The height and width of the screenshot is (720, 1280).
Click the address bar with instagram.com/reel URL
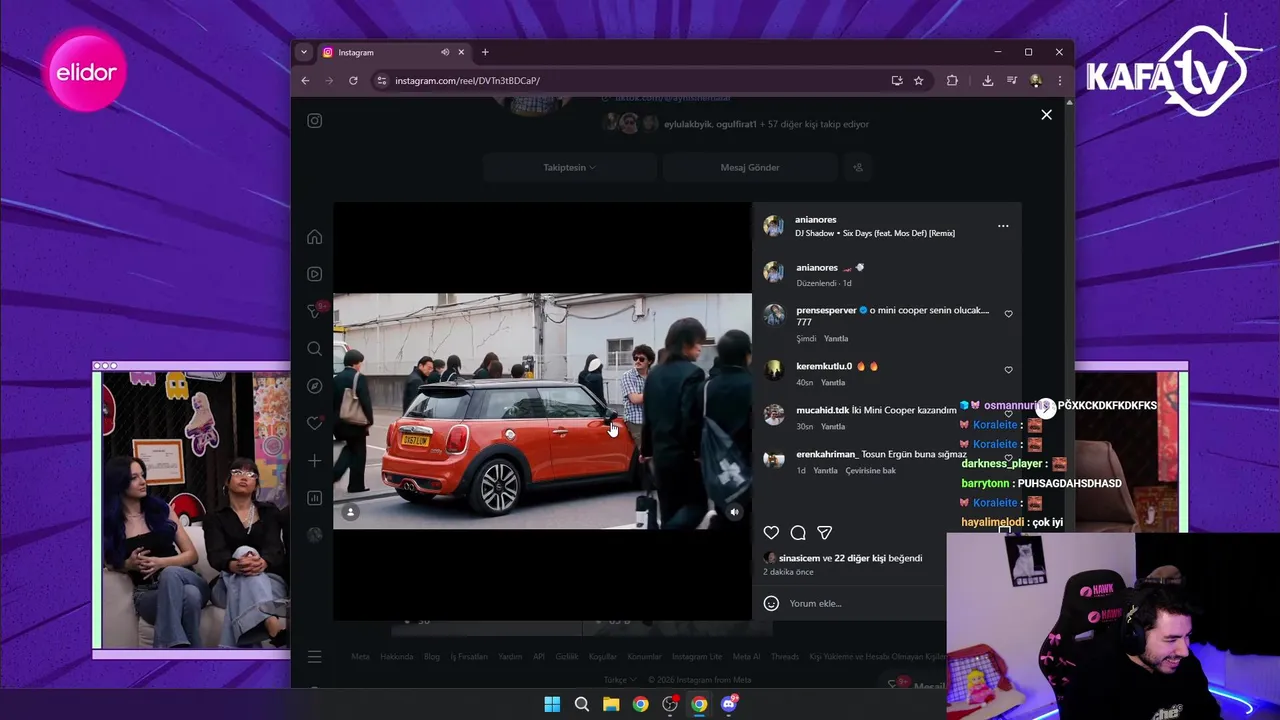coord(630,81)
